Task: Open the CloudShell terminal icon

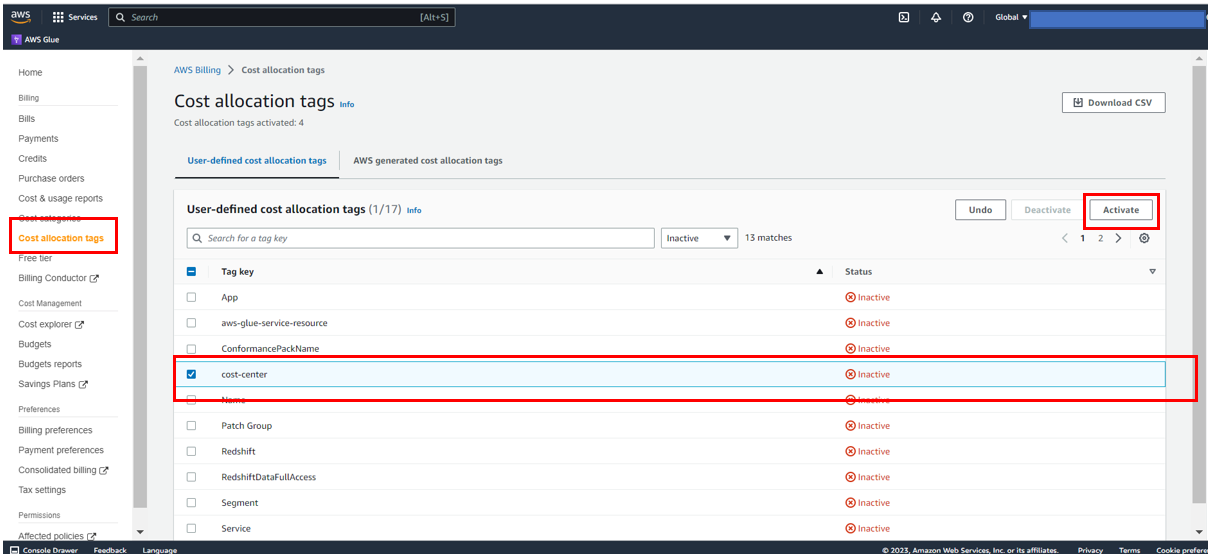Action: point(904,17)
